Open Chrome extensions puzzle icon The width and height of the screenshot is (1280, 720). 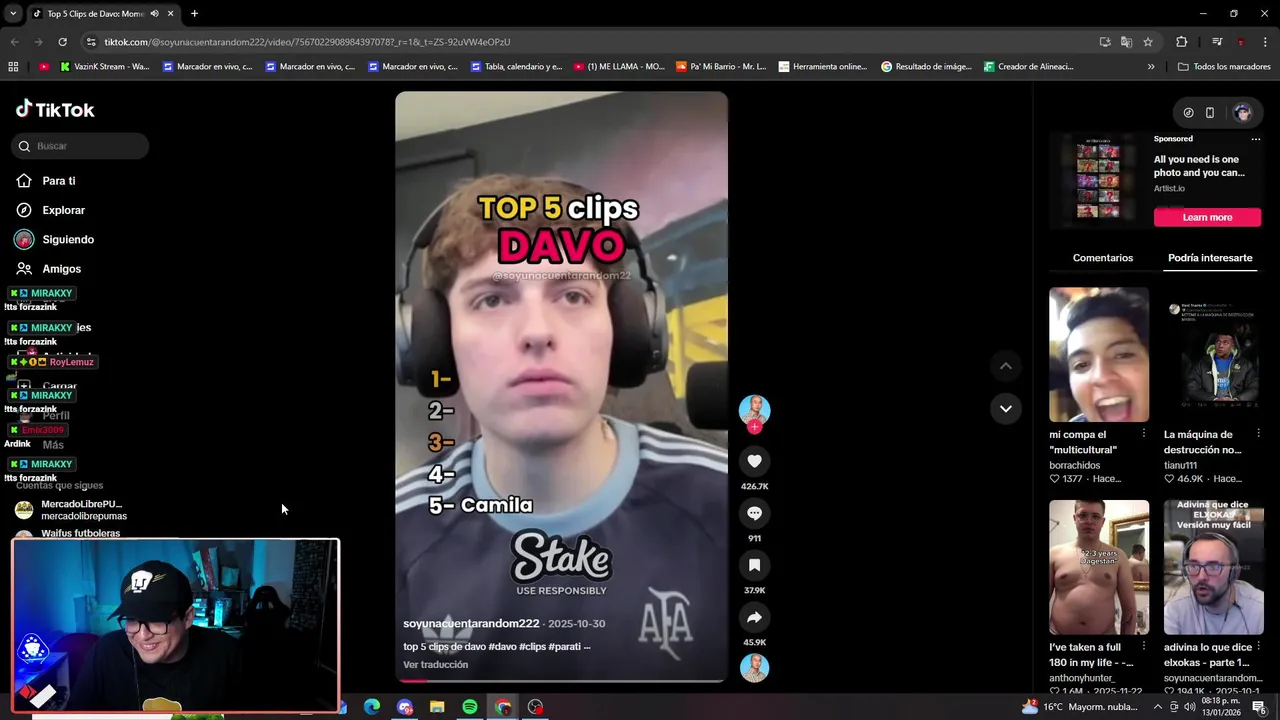pos(1182,42)
